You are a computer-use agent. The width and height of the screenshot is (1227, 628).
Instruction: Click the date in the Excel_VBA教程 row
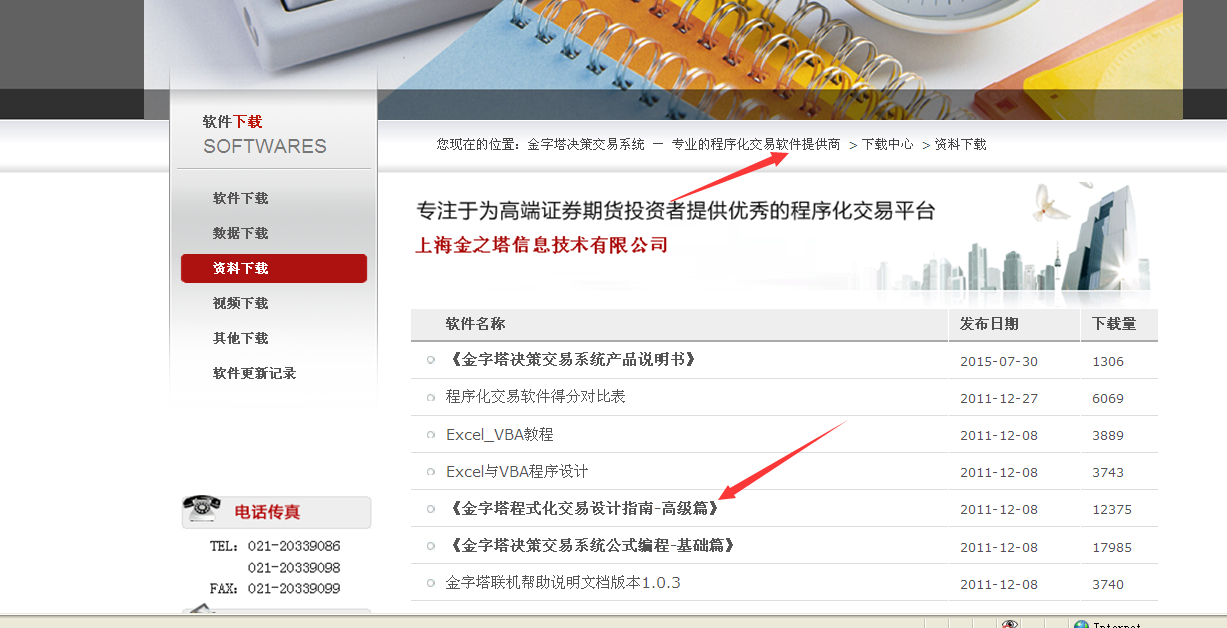[x=999, y=436]
